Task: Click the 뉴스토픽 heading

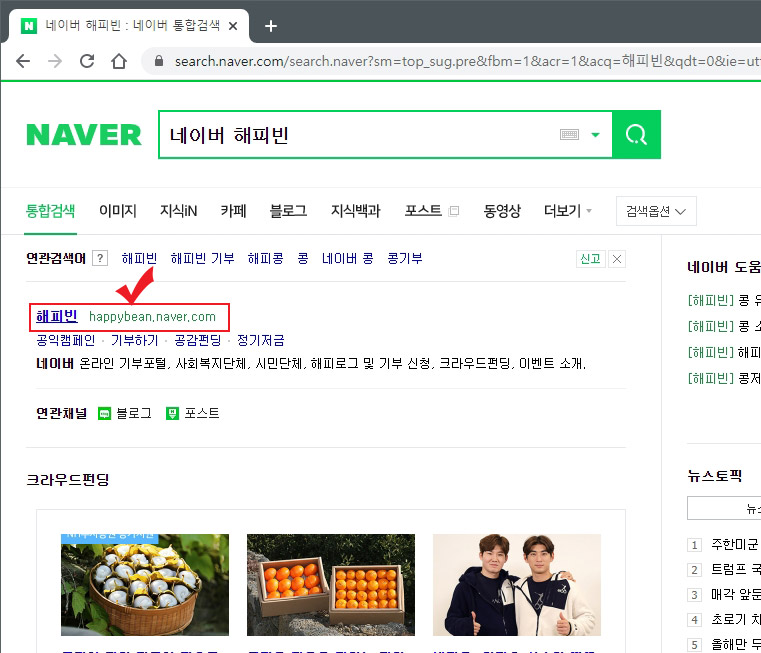Action: coord(714,476)
